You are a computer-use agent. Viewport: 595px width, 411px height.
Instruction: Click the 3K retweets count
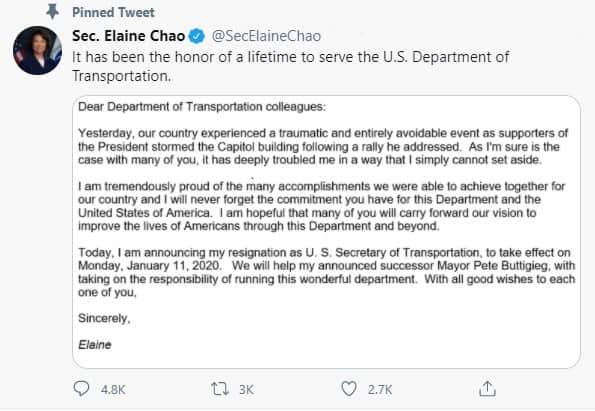tap(246, 390)
